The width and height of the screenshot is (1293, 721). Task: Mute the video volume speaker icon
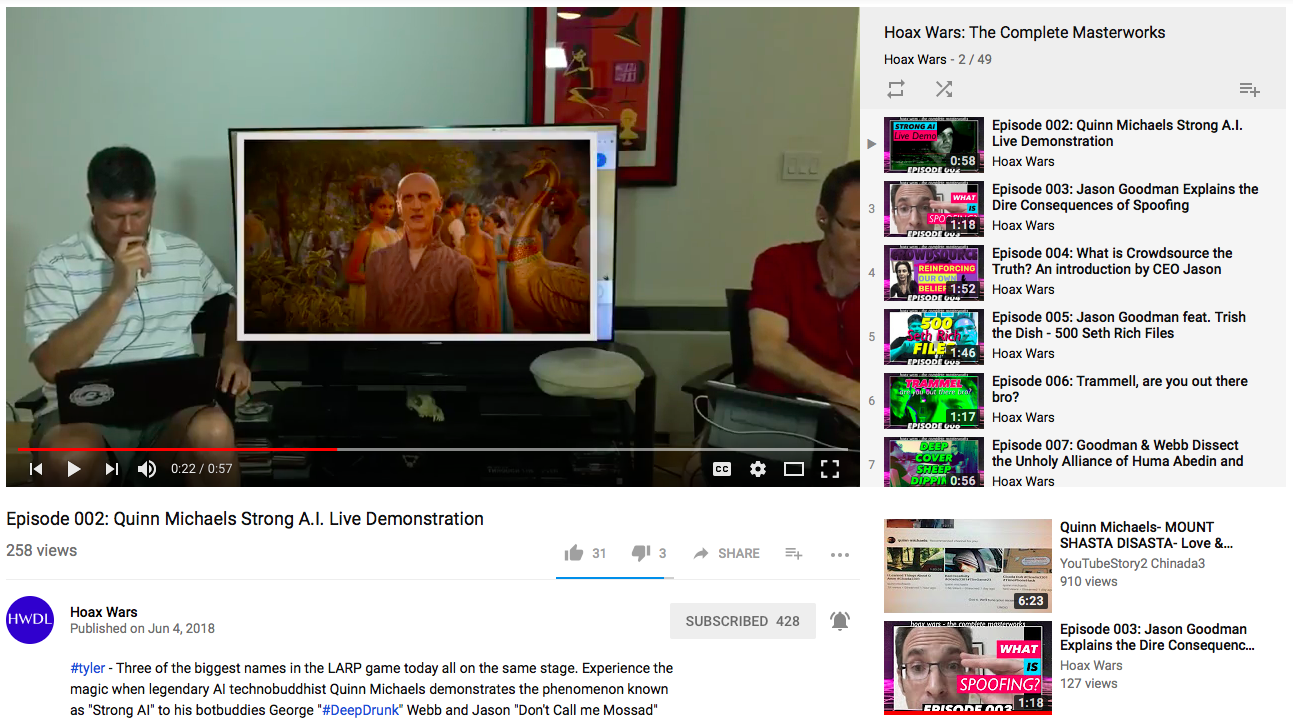click(x=147, y=469)
